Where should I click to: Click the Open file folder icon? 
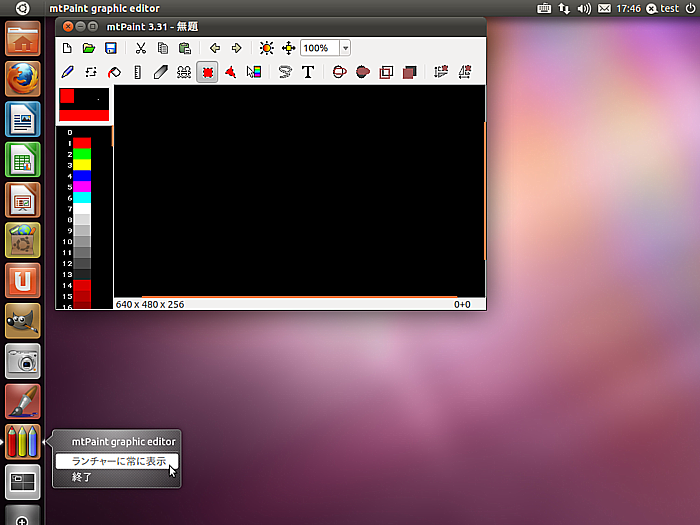89,48
